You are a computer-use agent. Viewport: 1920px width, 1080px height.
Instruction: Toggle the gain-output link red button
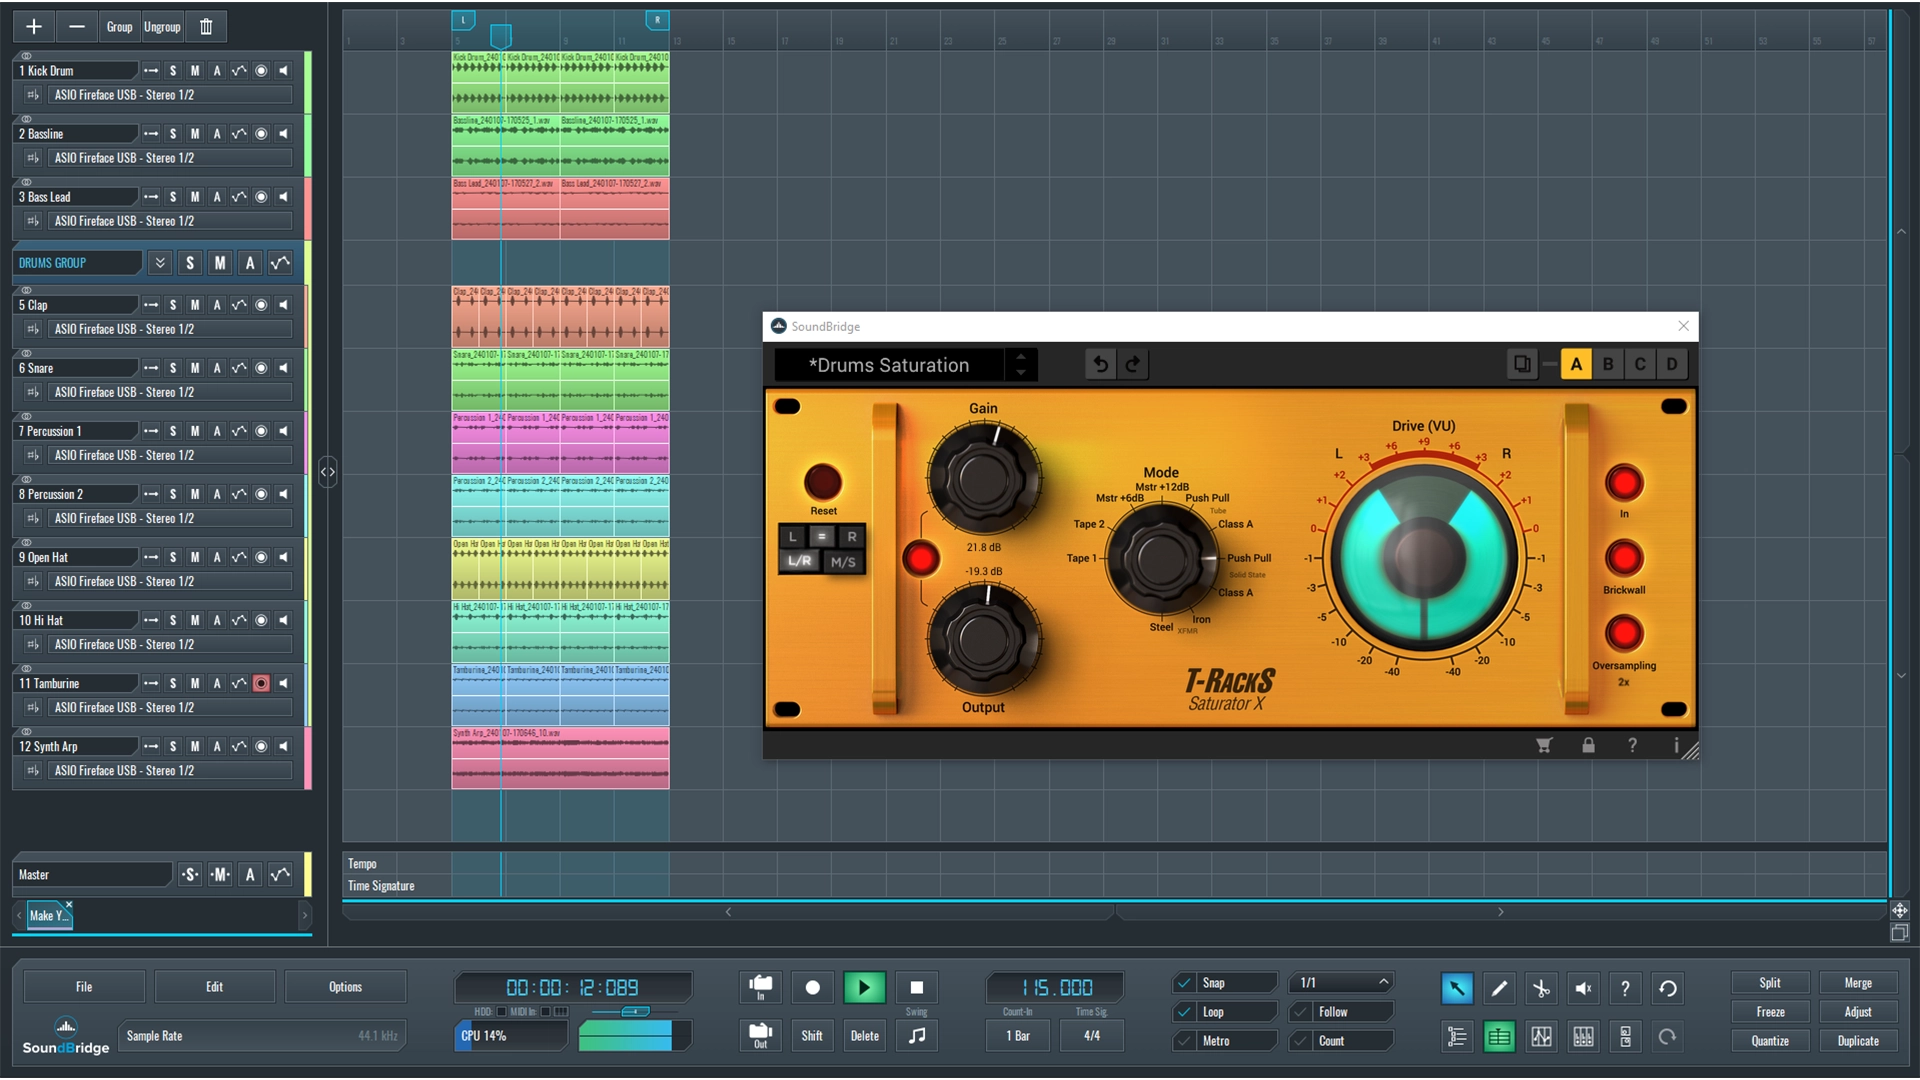click(x=920, y=558)
